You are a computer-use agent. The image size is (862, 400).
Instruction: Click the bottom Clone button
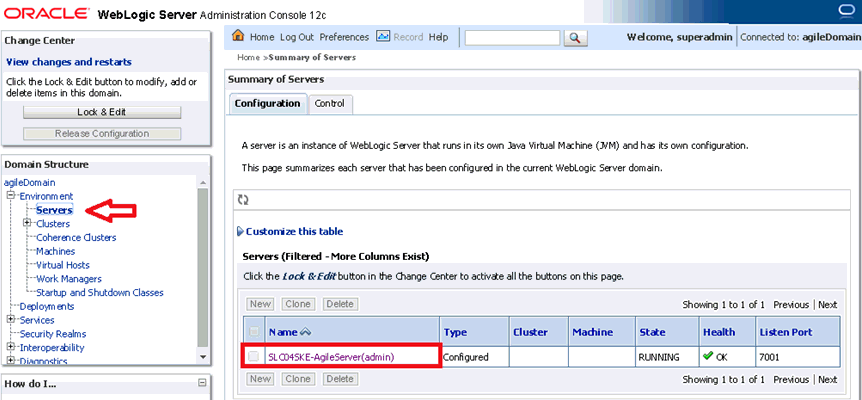298,379
